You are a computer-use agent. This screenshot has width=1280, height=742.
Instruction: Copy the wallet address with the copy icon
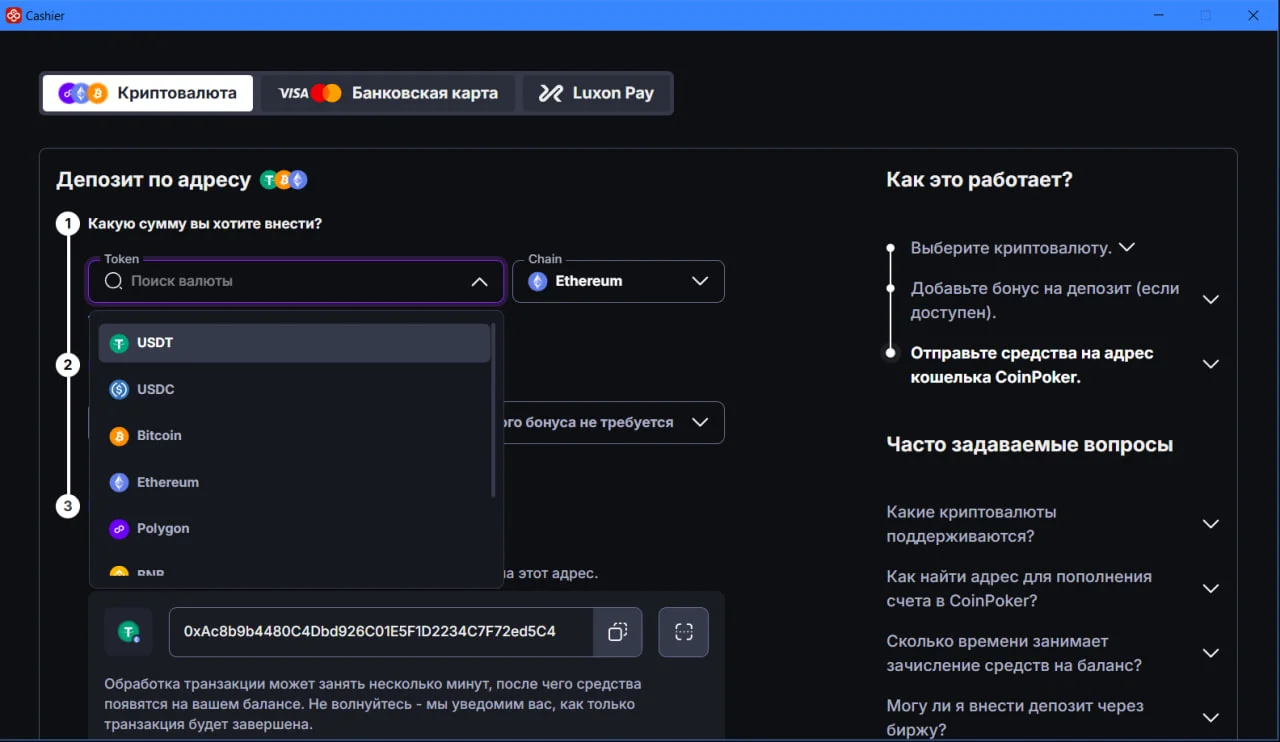(x=618, y=632)
